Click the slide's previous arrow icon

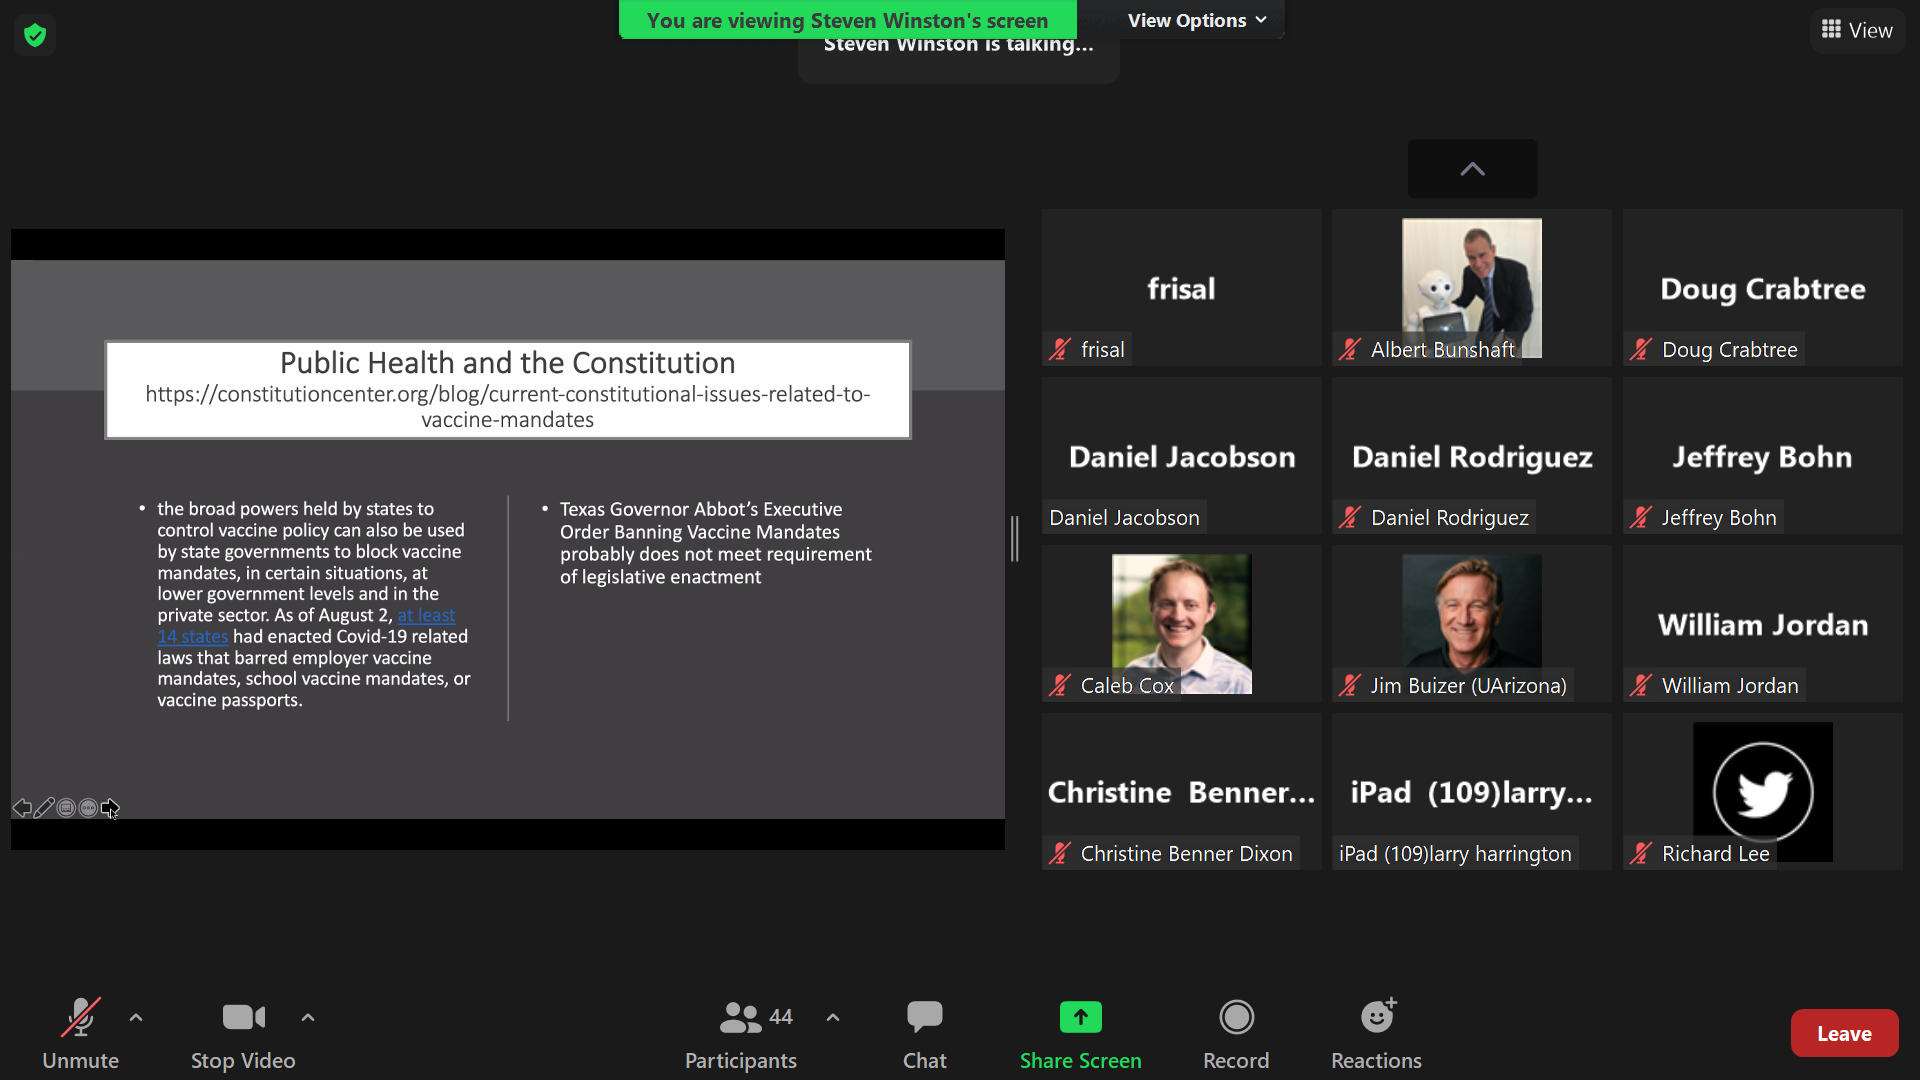click(x=22, y=808)
